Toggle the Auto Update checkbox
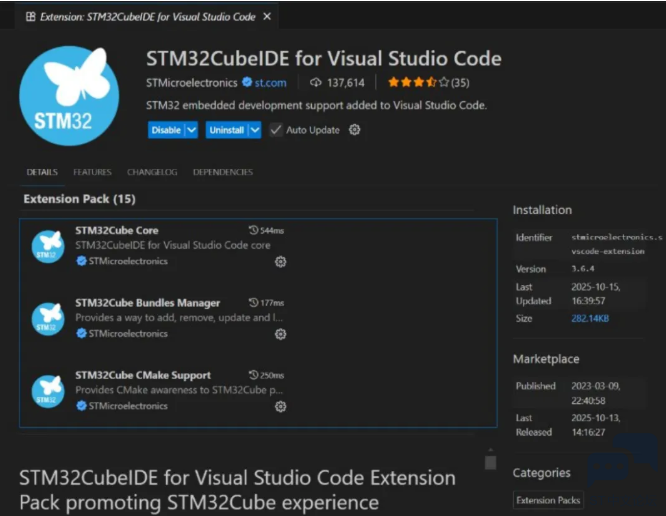Screen dimensions: 666x516 tap(276, 130)
